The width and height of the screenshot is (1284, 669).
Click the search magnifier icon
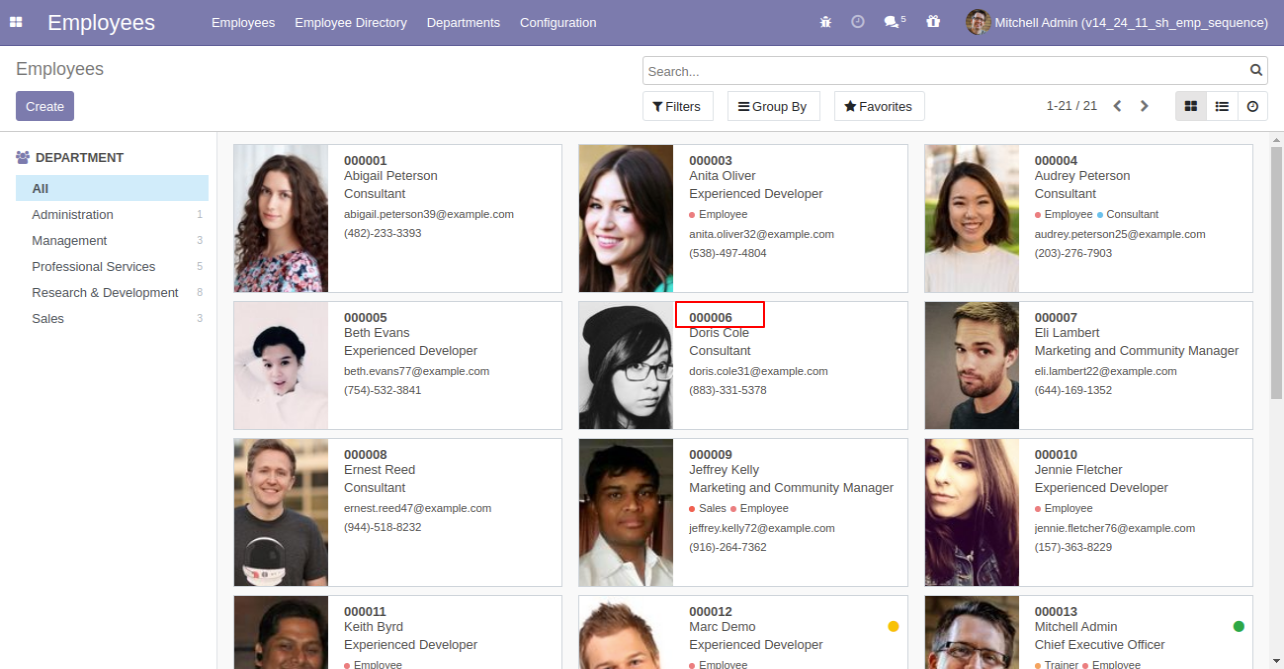point(1256,70)
